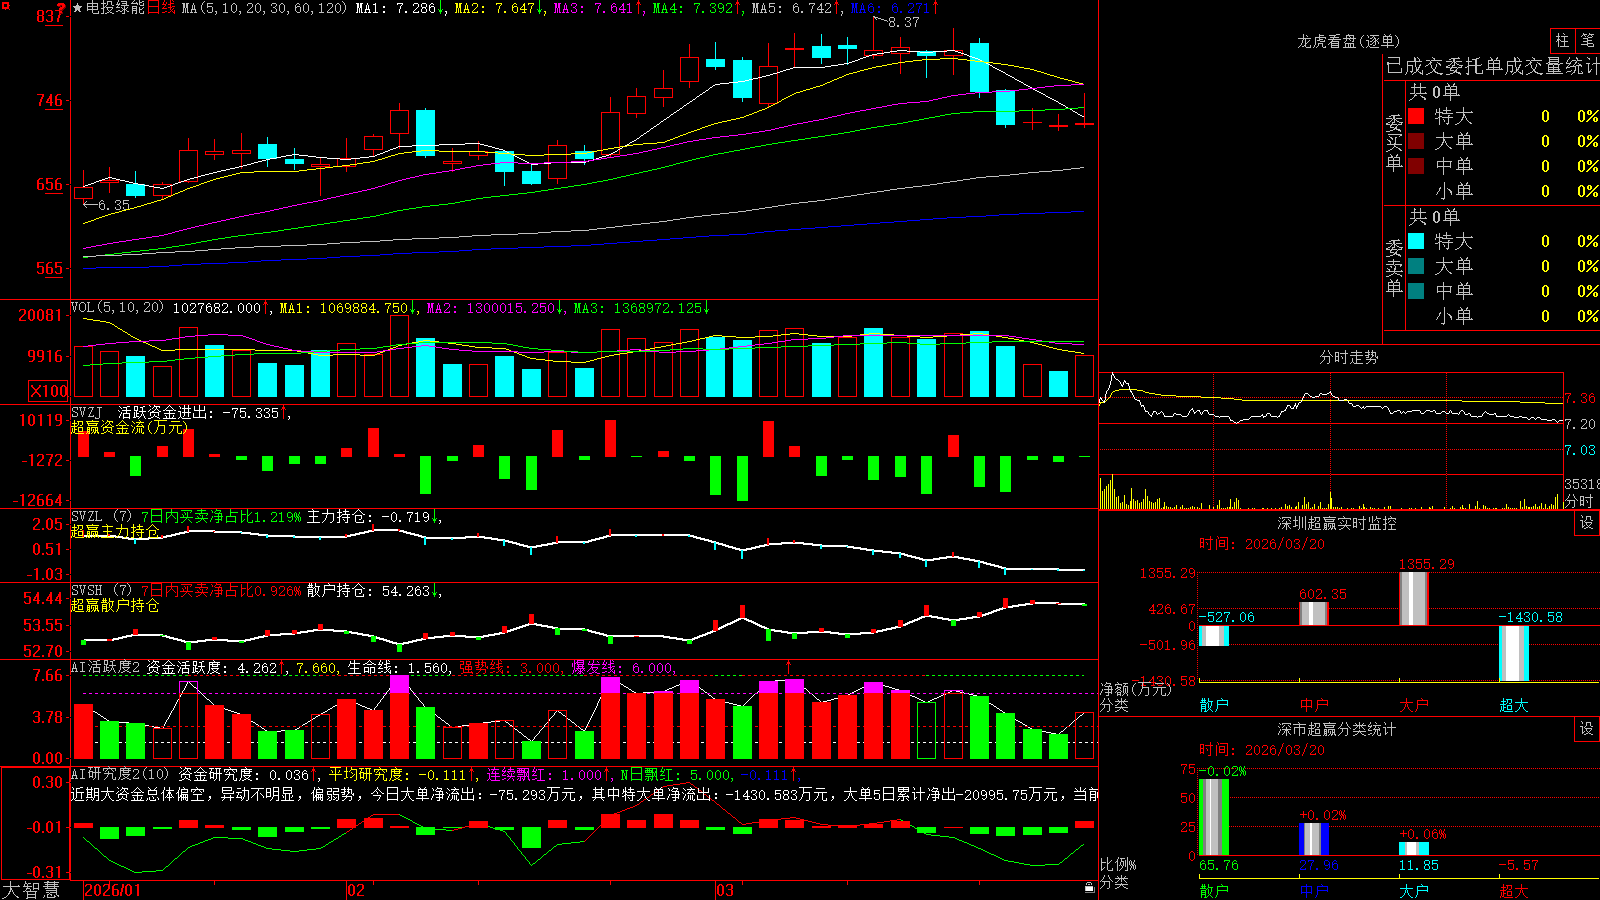Click the cyan 特大 sell-order color swatch
Image resolution: width=1600 pixels, height=900 pixels.
1416,241
